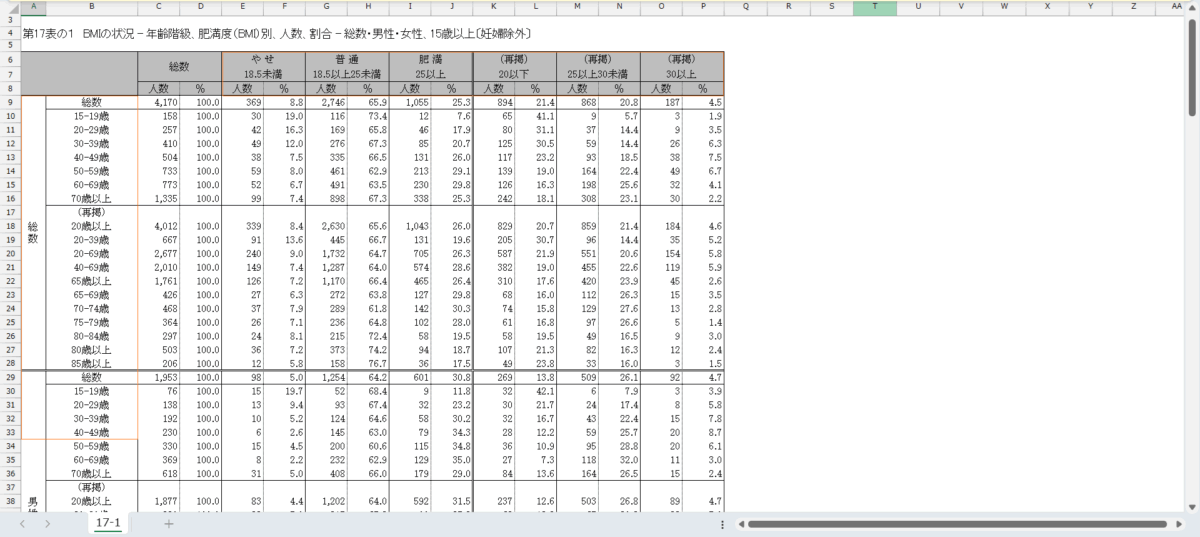Click the previous sheet navigation arrow
The image size is (1200, 537).
(x=22, y=524)
